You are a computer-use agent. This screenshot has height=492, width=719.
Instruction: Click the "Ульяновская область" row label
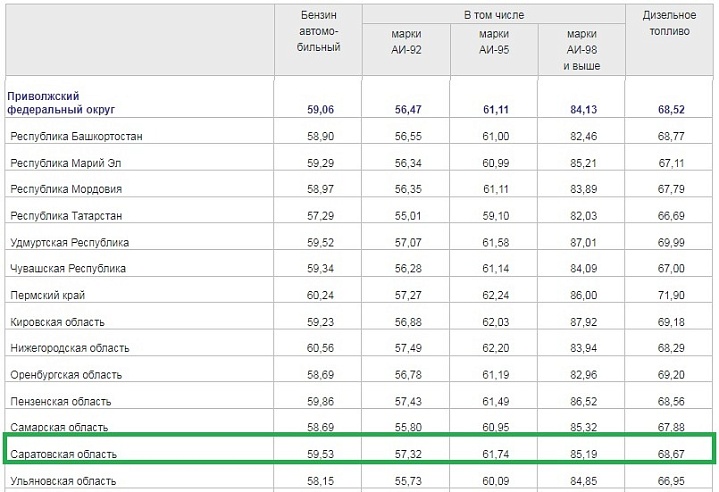tap(64, 481)
